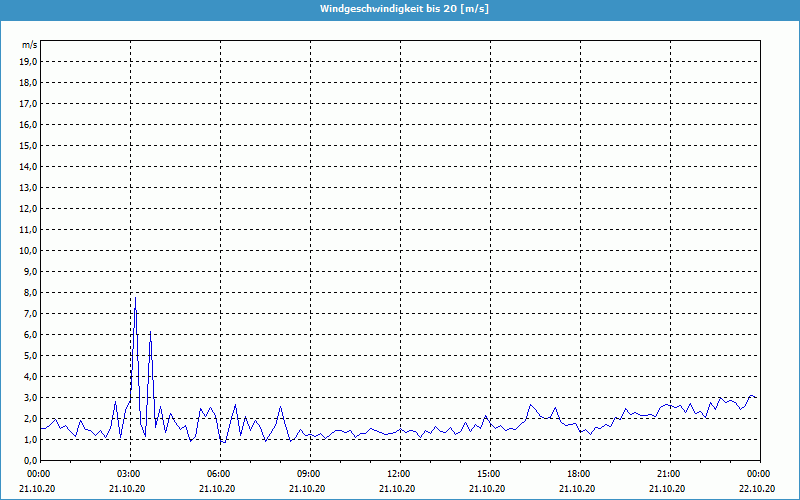Click the 'm/s' unit label on the y-axis

(x=30, y=45)
